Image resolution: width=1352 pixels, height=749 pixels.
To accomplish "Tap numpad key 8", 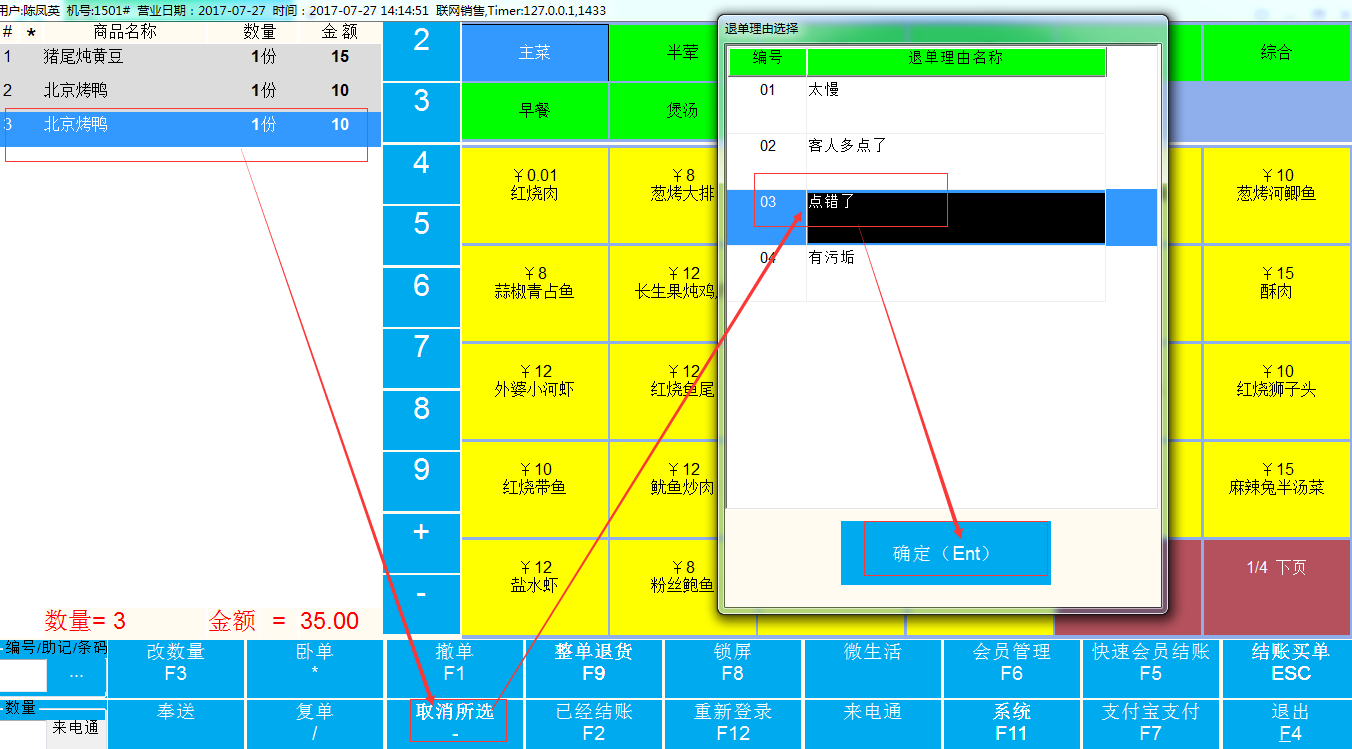I will click(421, 420).
